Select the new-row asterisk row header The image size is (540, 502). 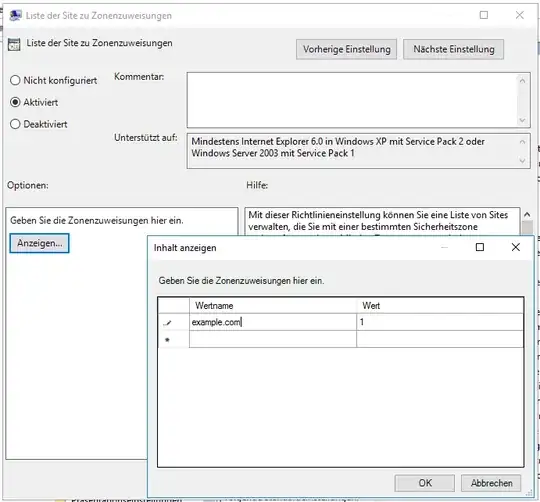174,339
